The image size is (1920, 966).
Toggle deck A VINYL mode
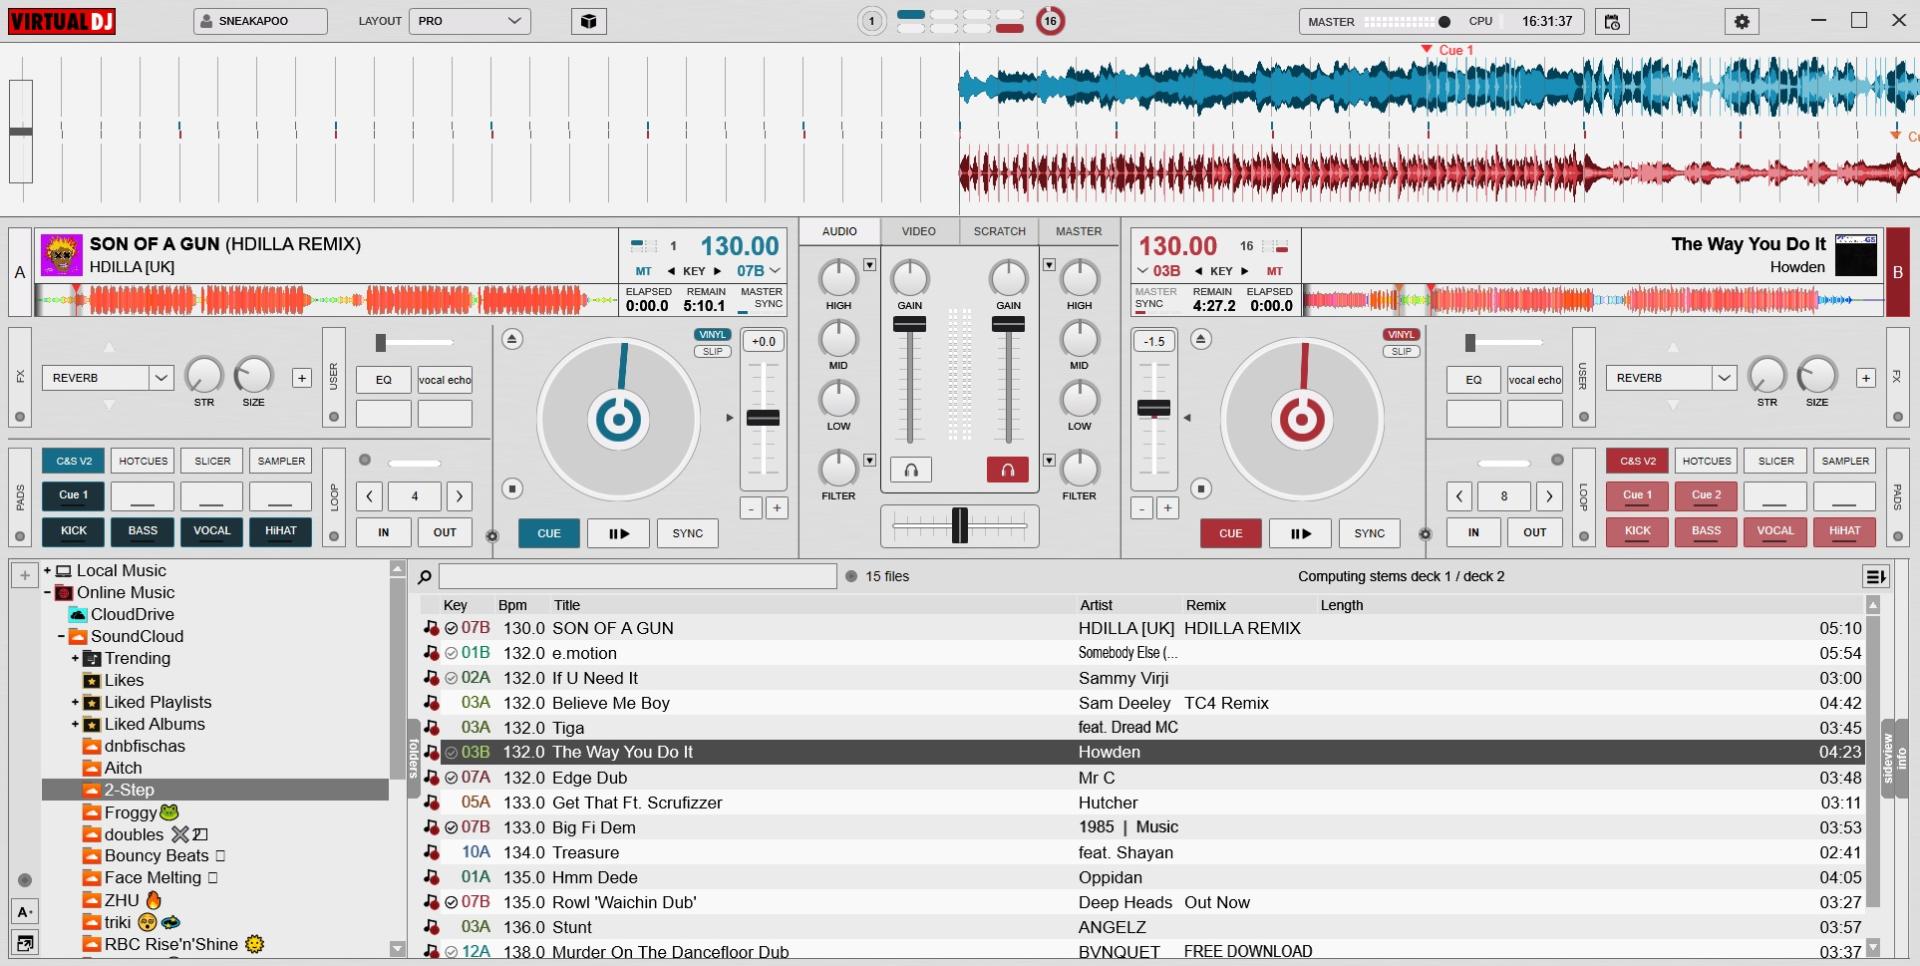click(713, 335)
